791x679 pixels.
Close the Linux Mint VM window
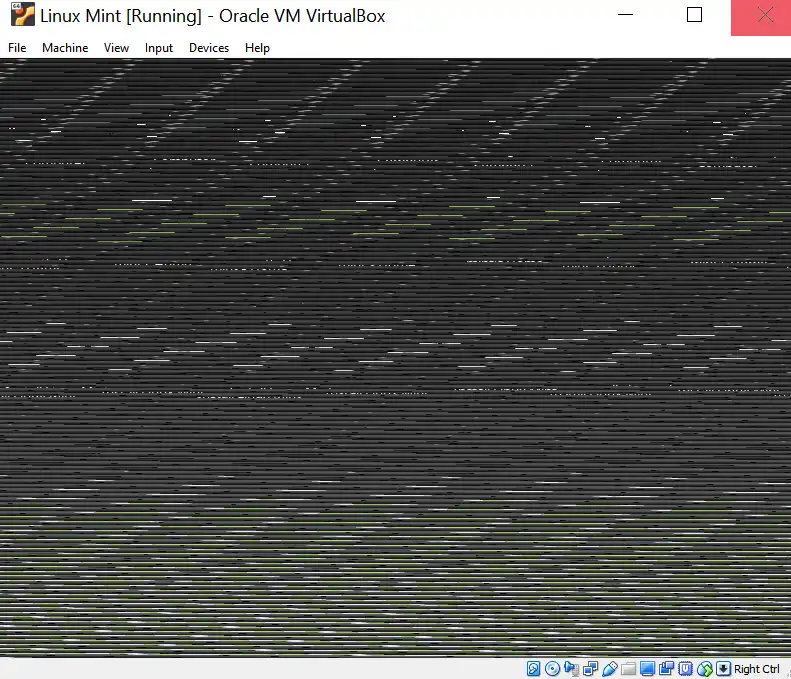coord(765,16)
